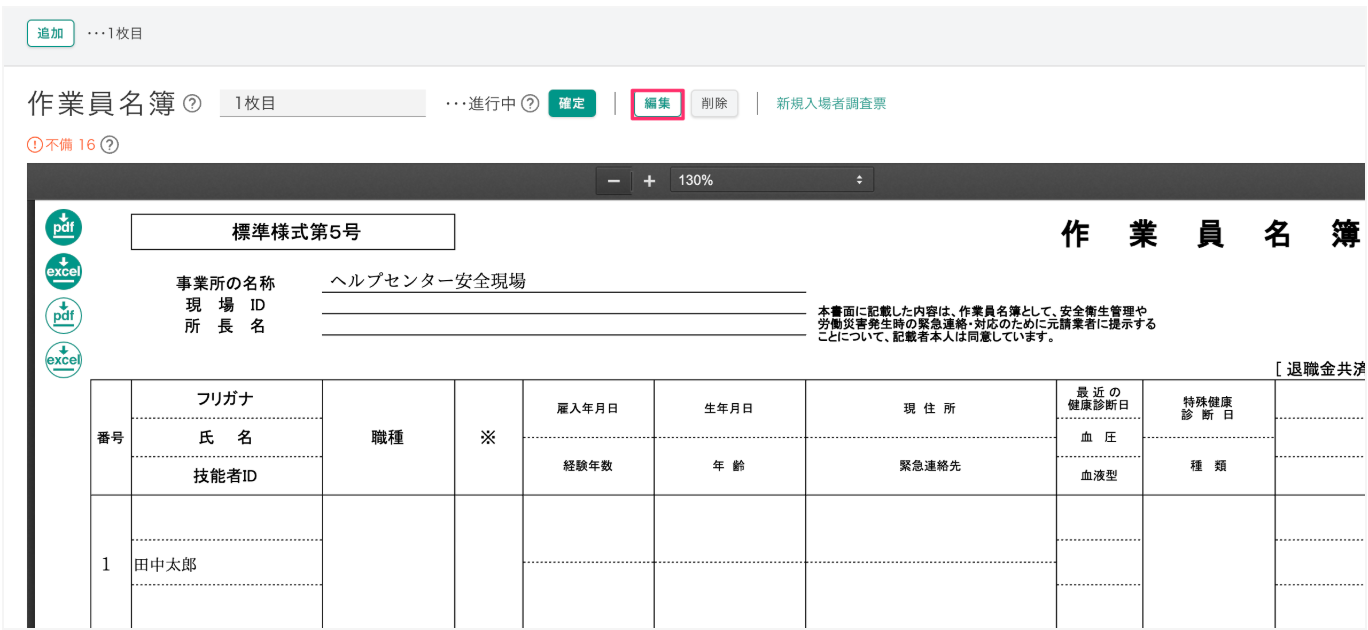Download PDF using the filled green pdf icon
Image resolution: width=1368 pixels, height=630 pixels.
coord(64,228)
